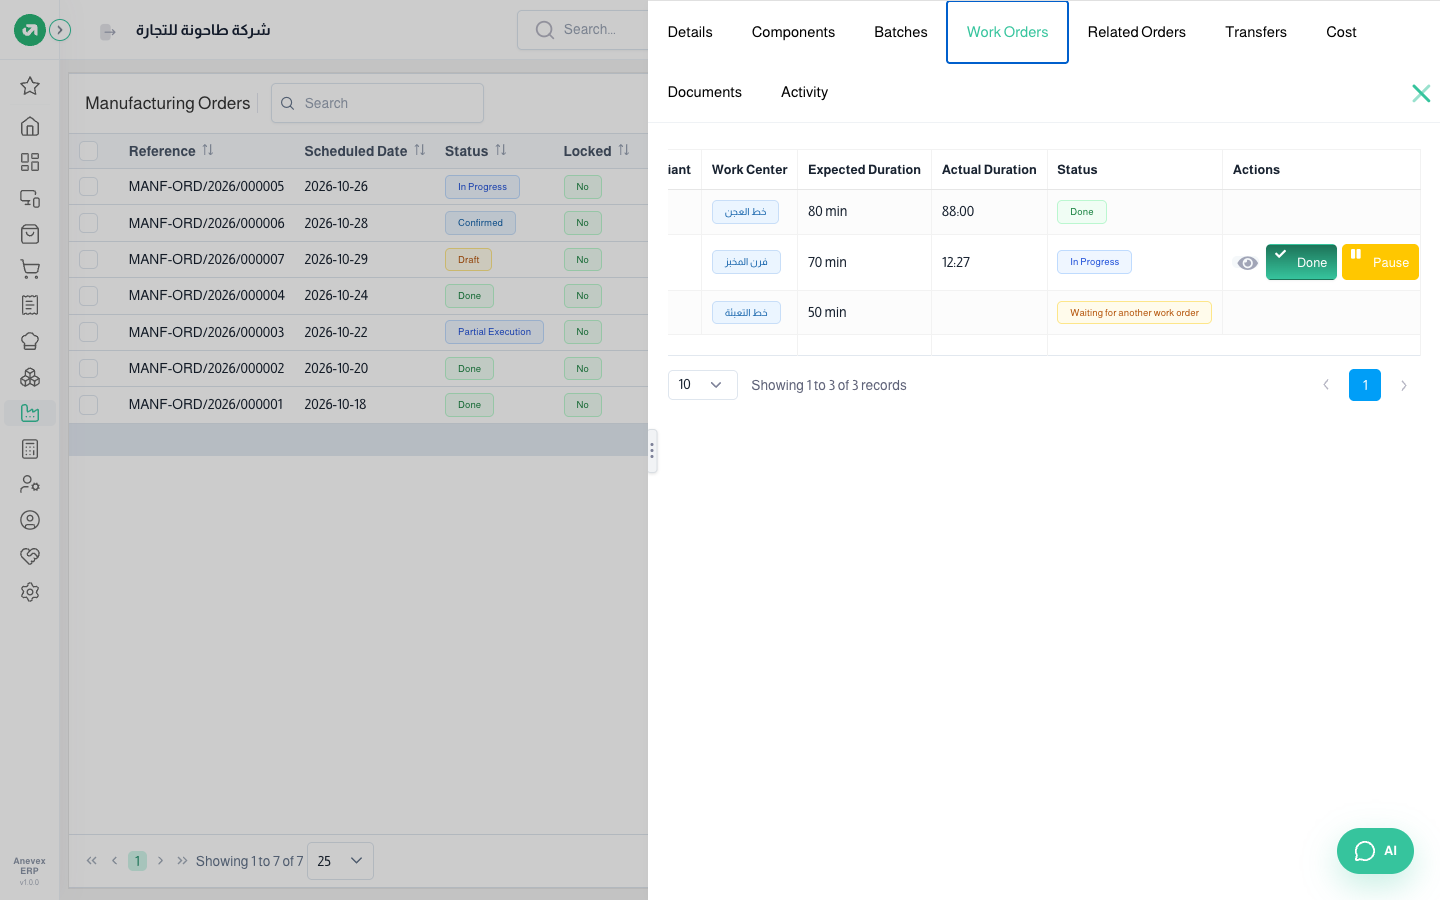Tick the select-all checkbox in table header
The image size is (1440, 900).
[89, 151]
